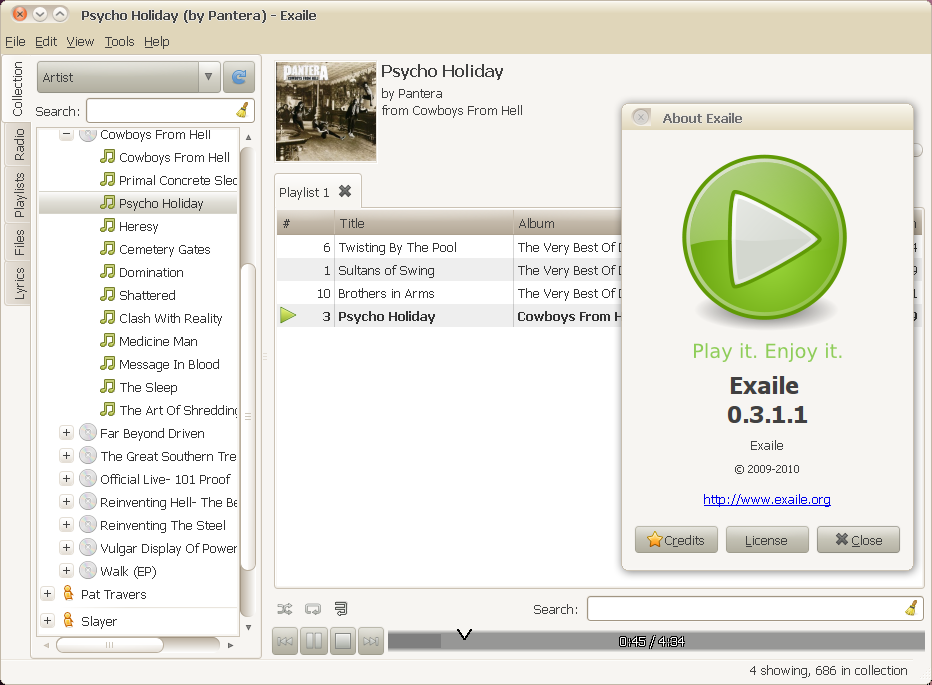The width and height of the screenshot is (932, 685).
Task: Click music note icon beside Domination
Action: (x=108, y=272)
